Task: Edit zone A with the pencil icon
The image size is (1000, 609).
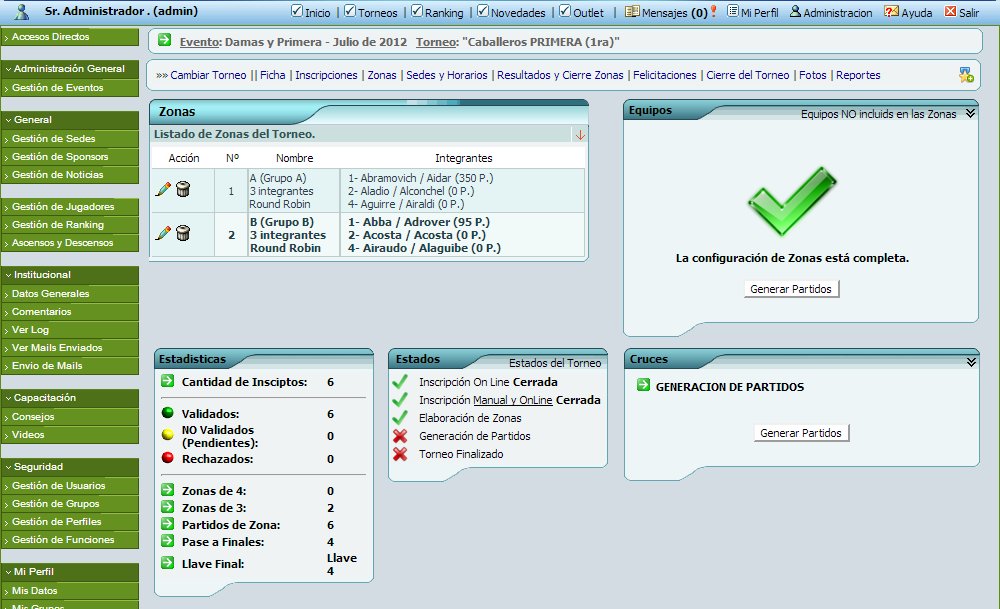Action: point(163,189)
